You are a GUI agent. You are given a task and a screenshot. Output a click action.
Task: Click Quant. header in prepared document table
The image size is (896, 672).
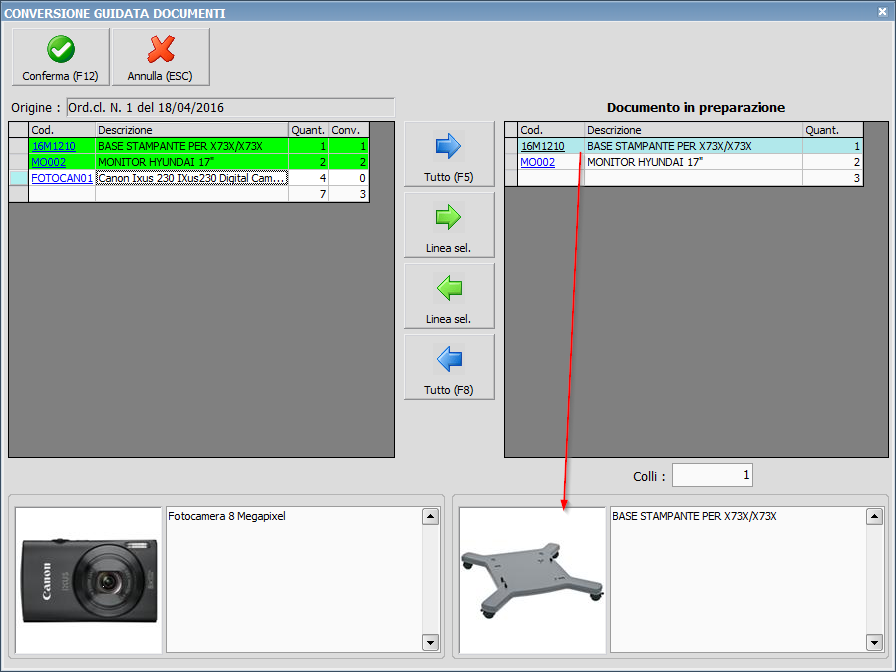(x=833, y=130)
